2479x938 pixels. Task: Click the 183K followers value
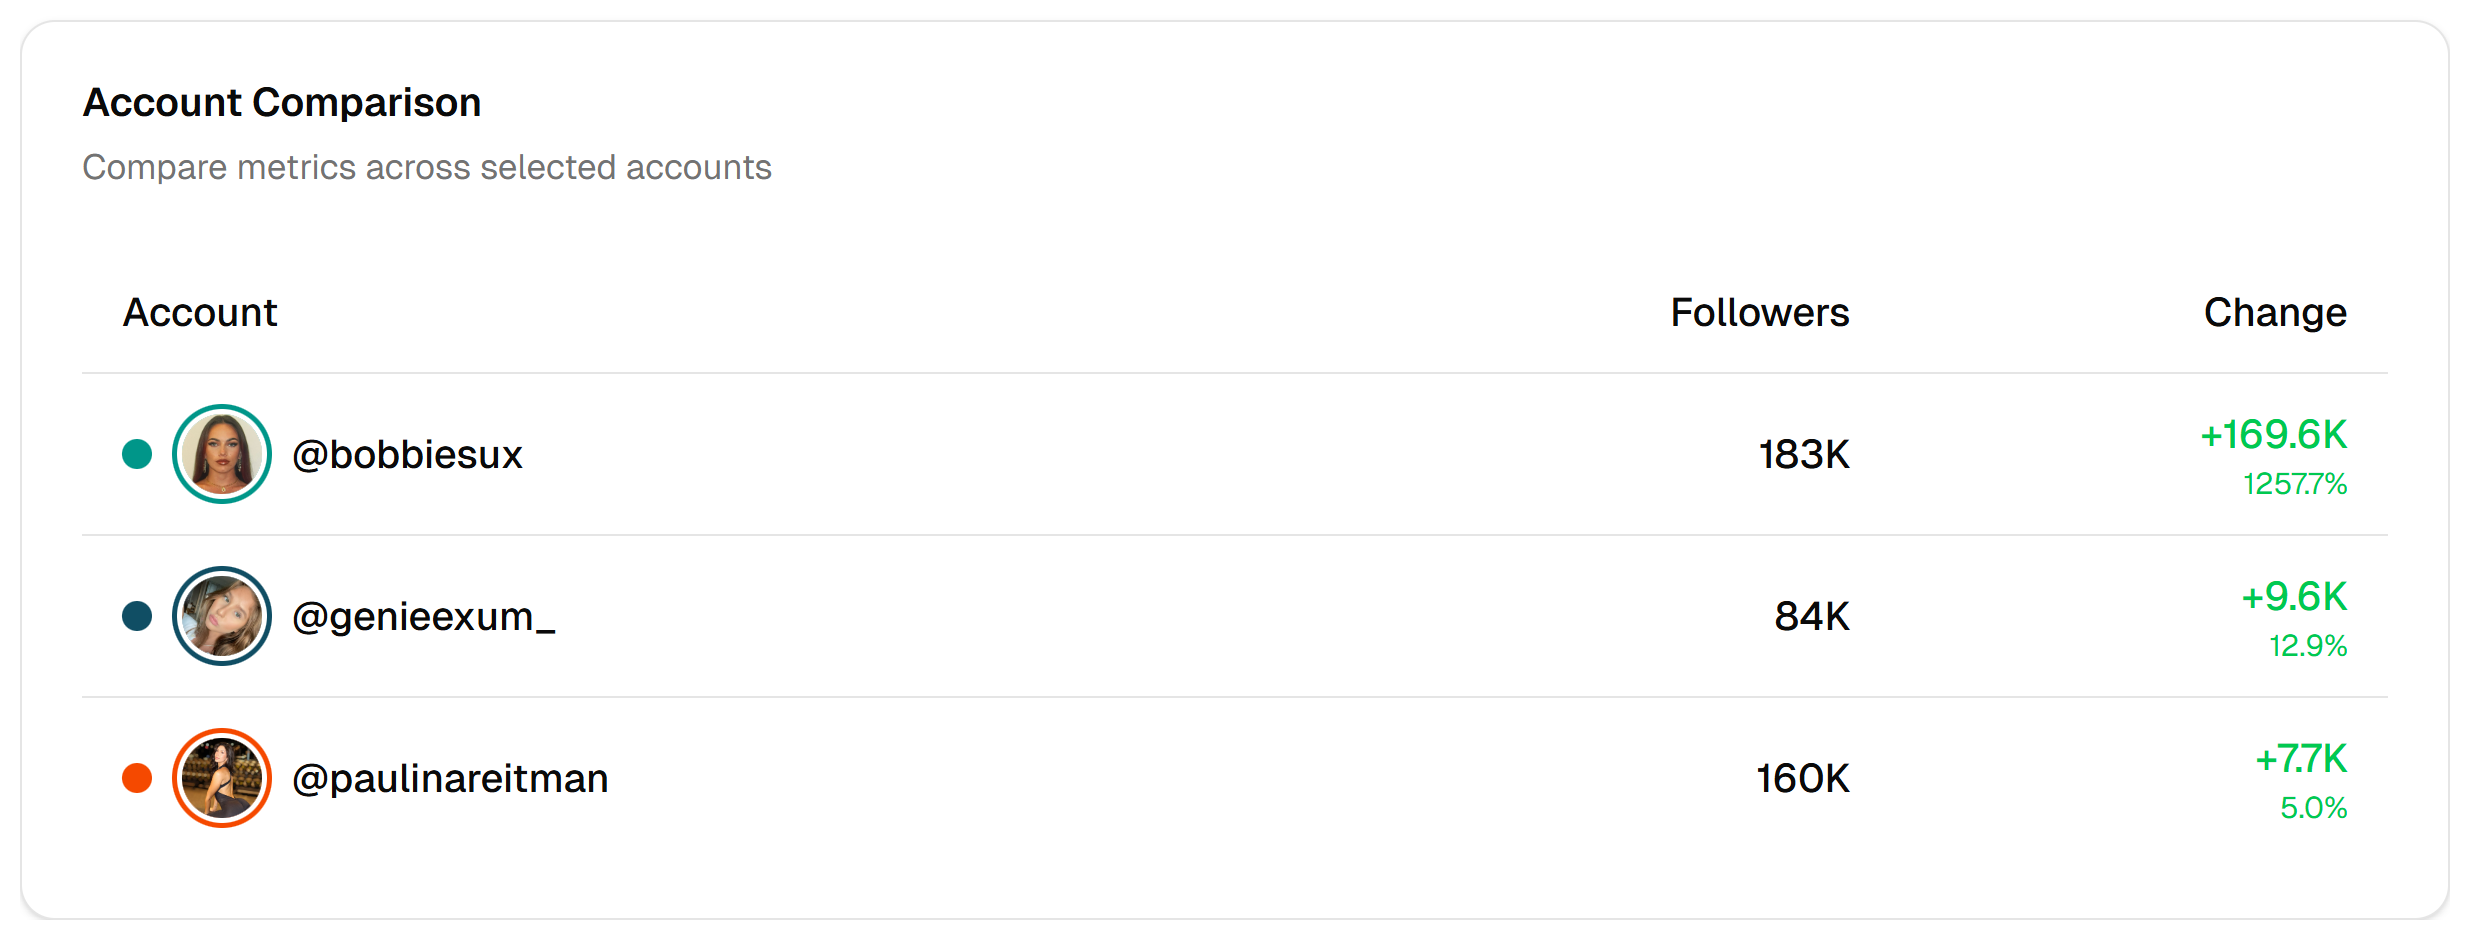coord(1803,455)
